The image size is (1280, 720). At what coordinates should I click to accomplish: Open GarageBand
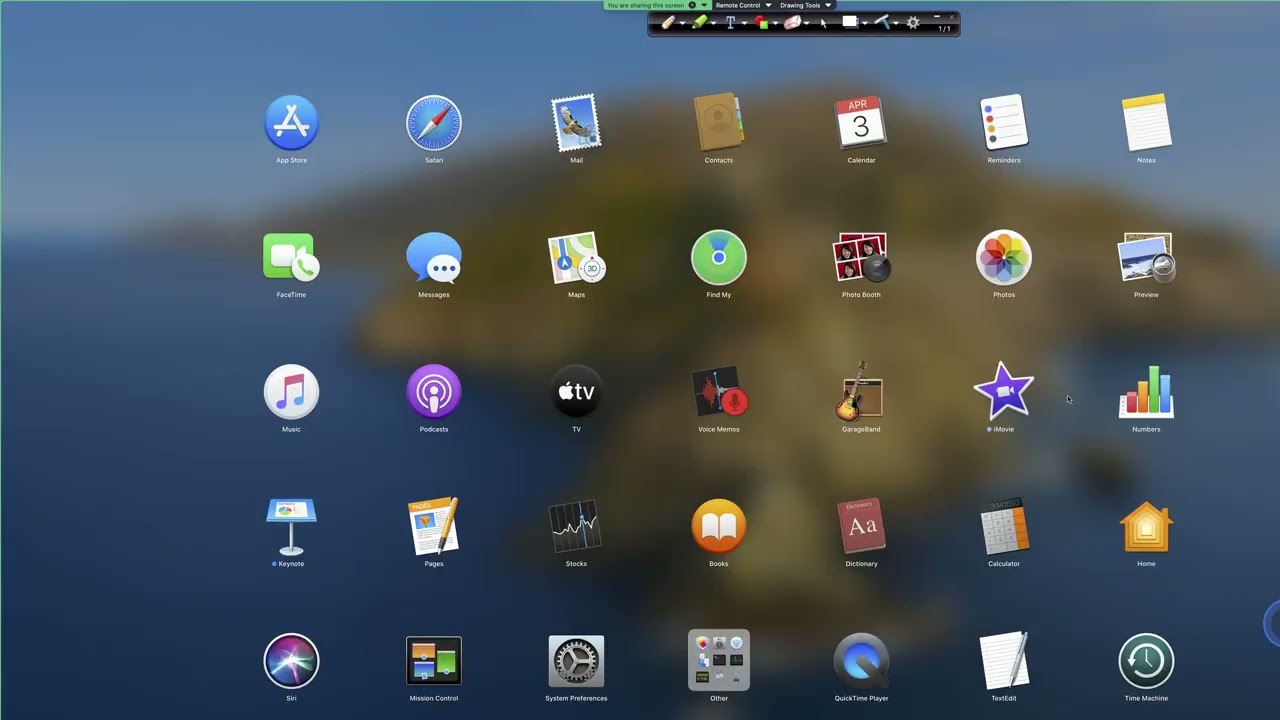click(x=861, y=391)
